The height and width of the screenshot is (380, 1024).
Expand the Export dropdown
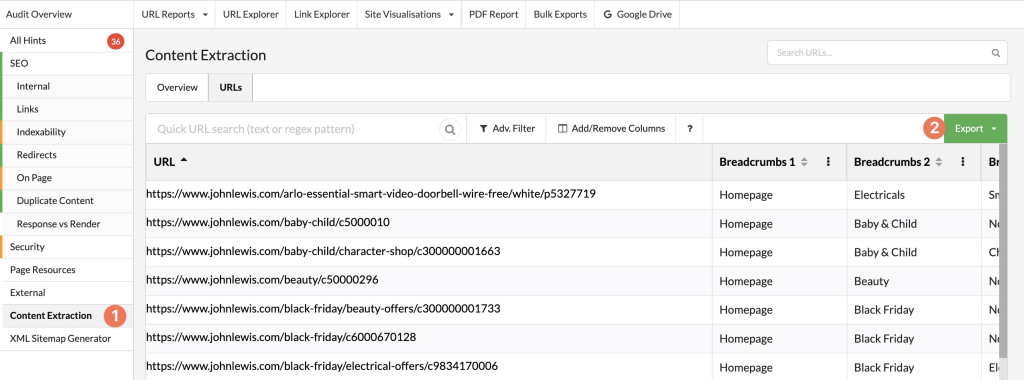tap(976, 129)
